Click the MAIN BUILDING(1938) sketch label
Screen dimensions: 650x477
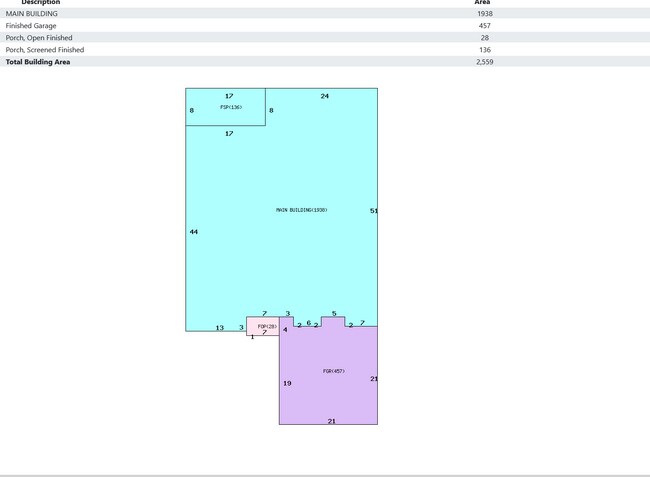[x=301, y=210]
